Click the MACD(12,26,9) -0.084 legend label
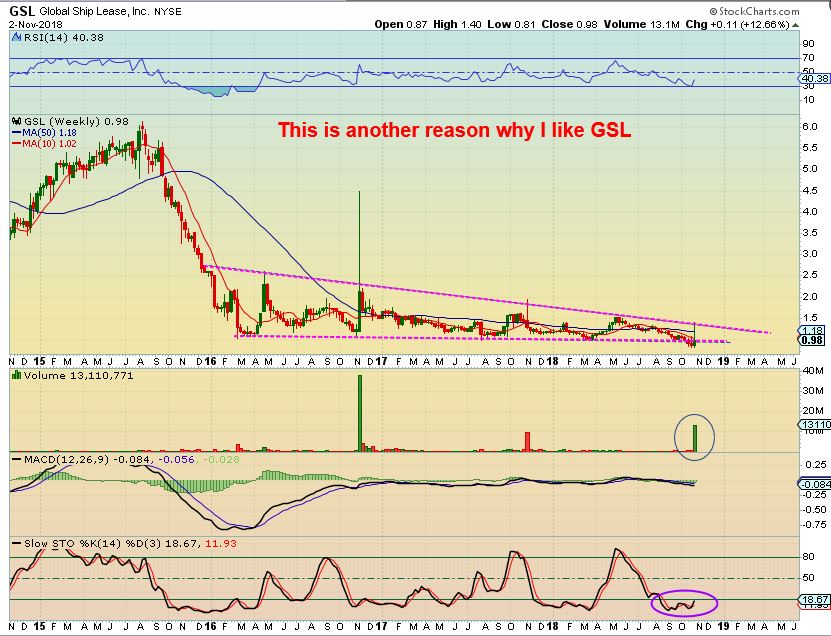831x636 pixels. click(x=87, y=460)
